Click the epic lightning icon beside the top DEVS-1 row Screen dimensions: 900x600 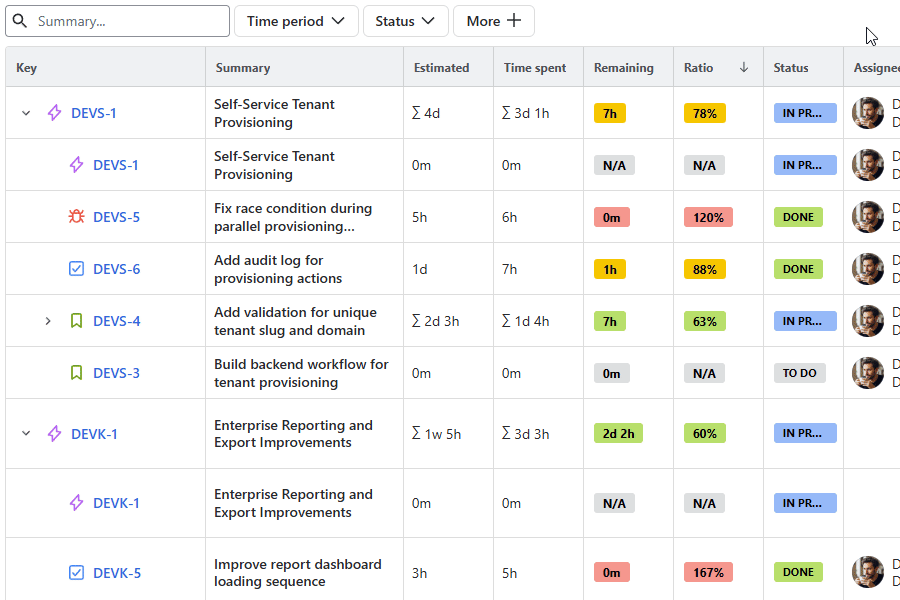pos(55,113)
